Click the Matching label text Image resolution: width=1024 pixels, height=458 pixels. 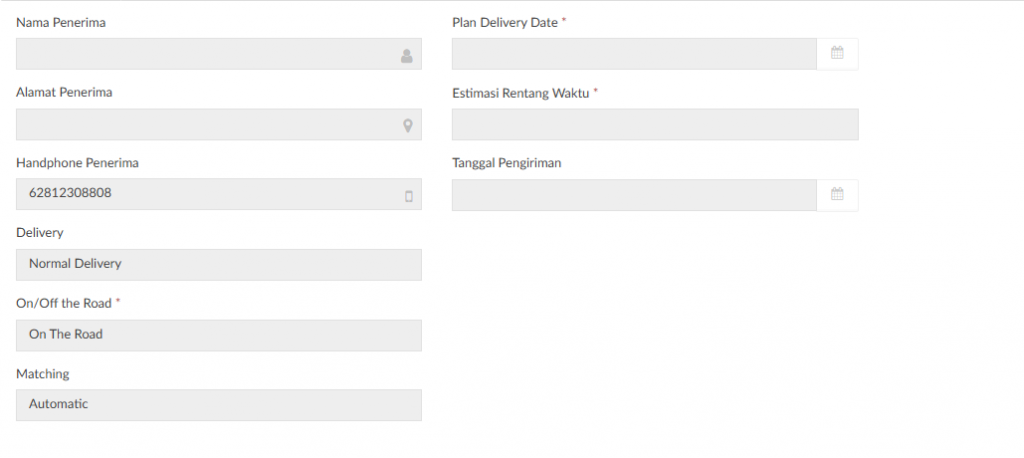pos(43,374)
